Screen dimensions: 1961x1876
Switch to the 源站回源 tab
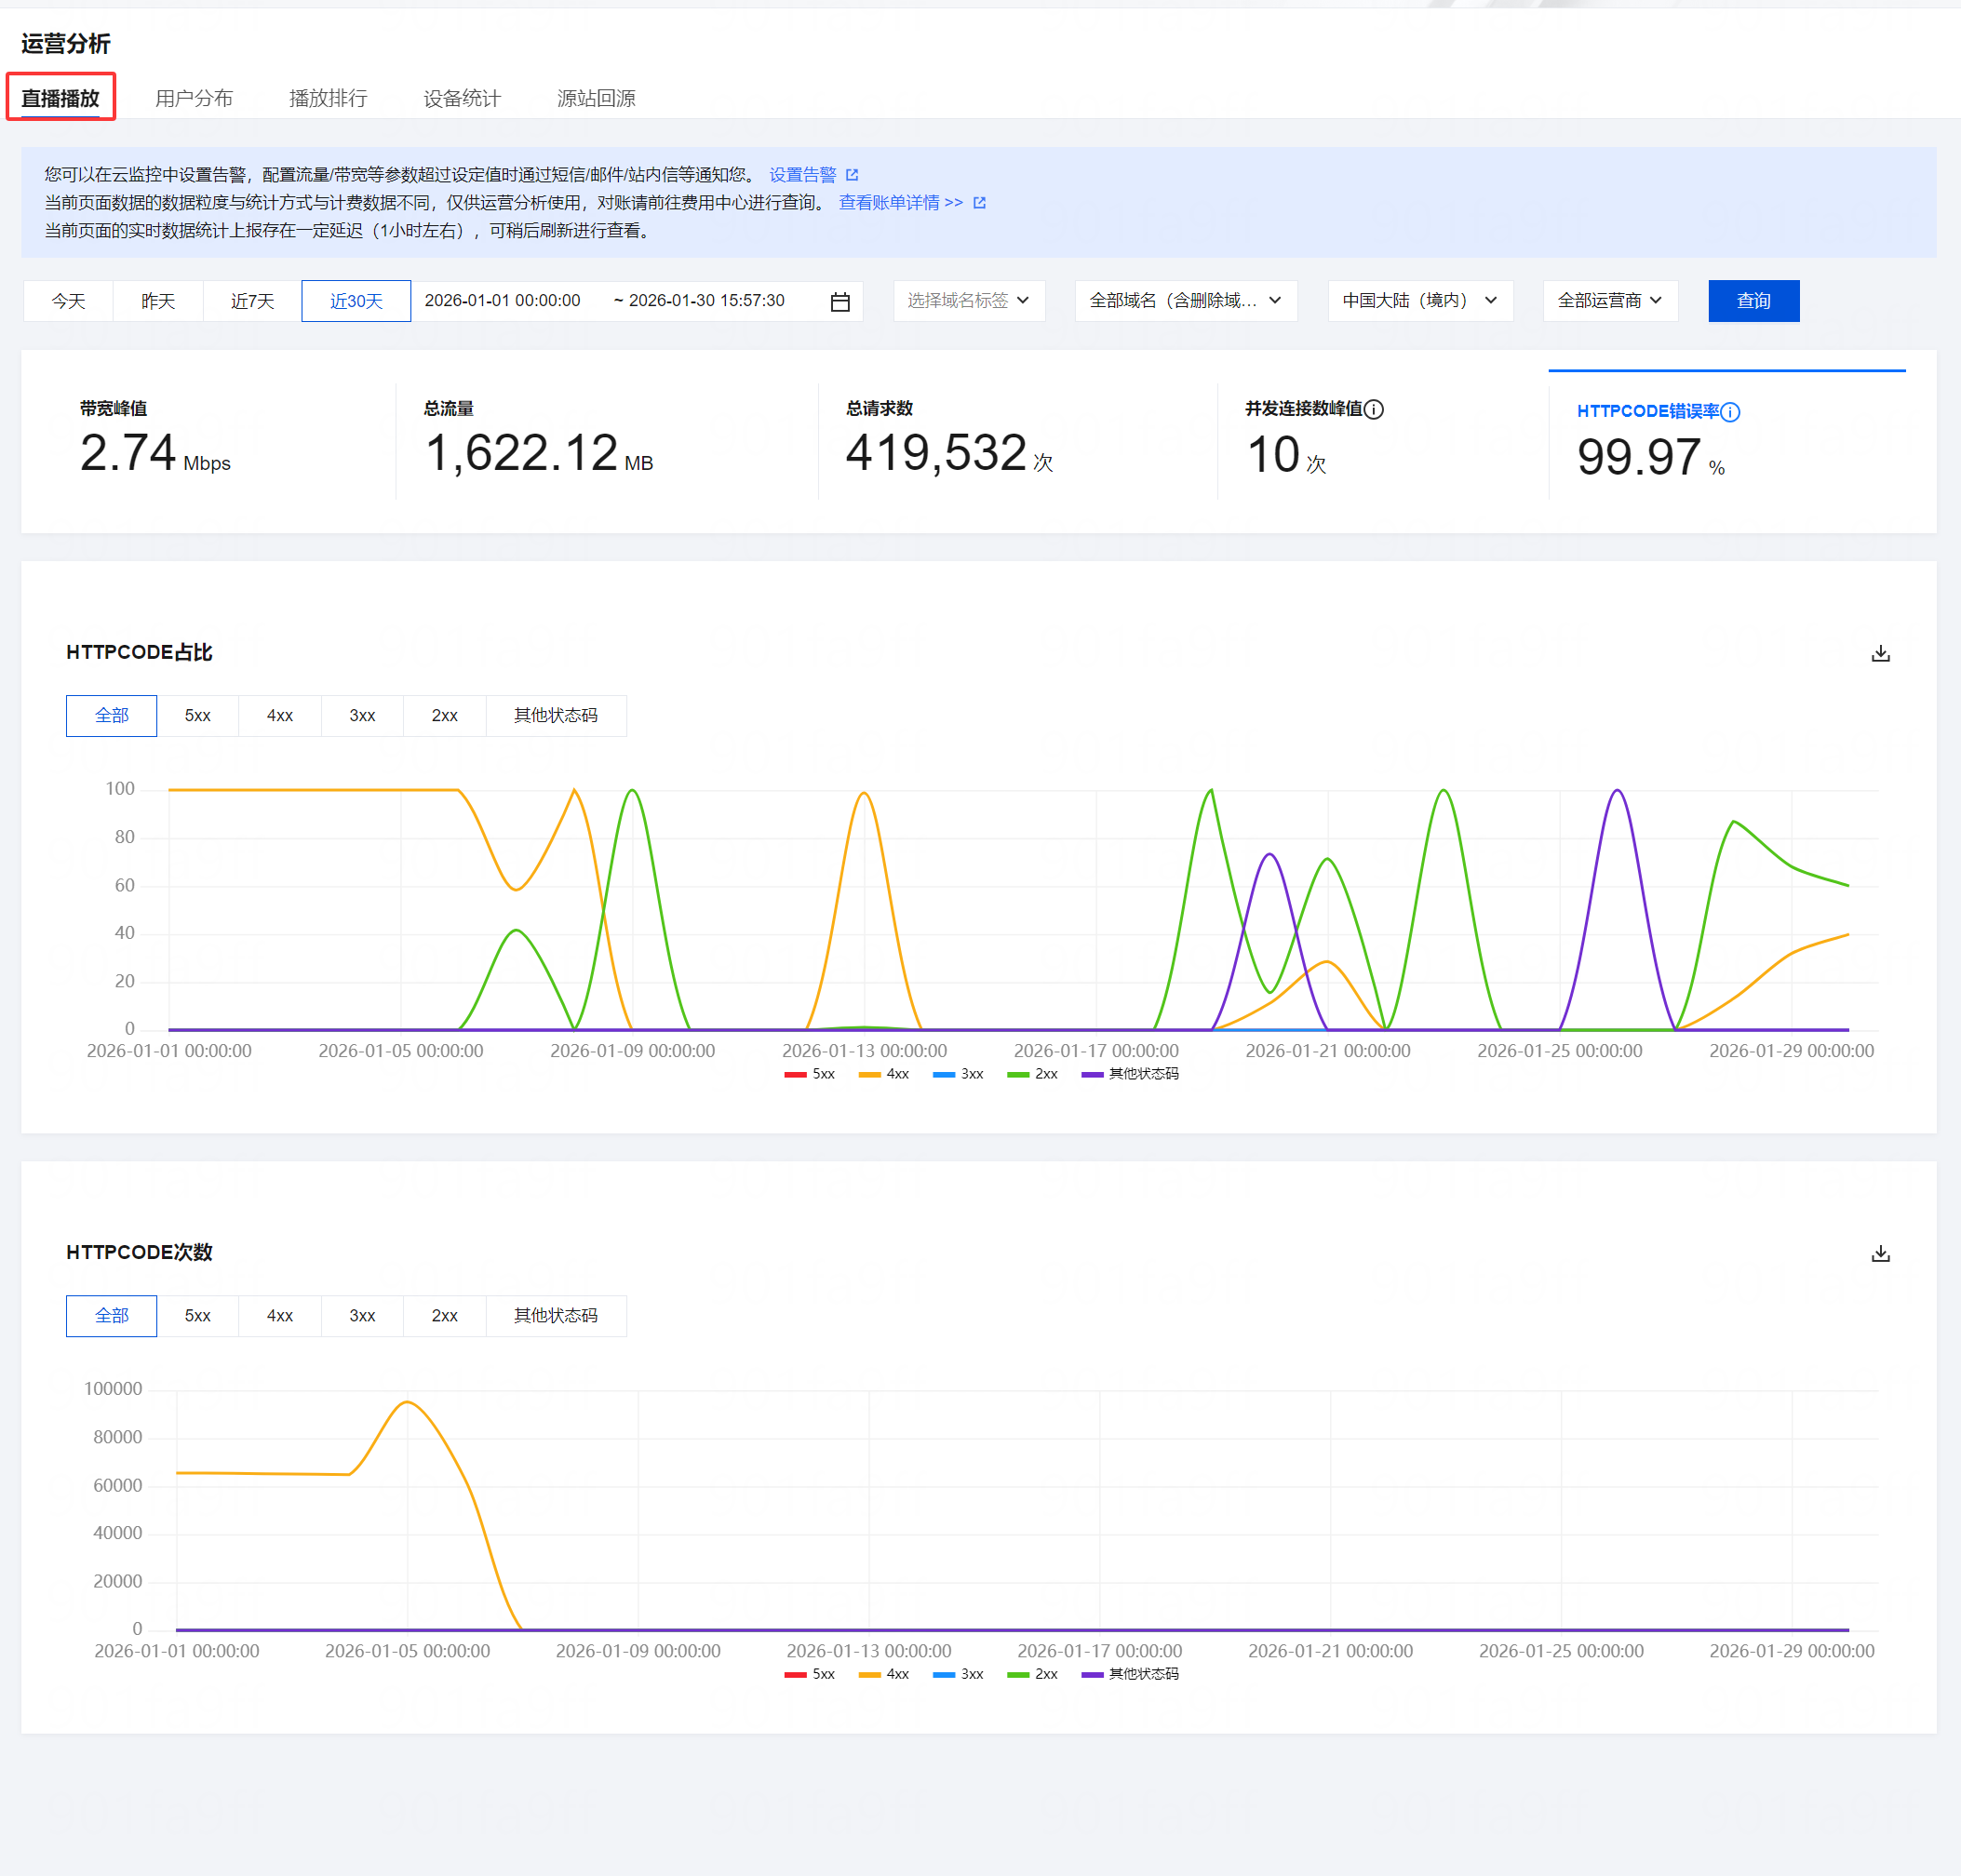[596, 98]
